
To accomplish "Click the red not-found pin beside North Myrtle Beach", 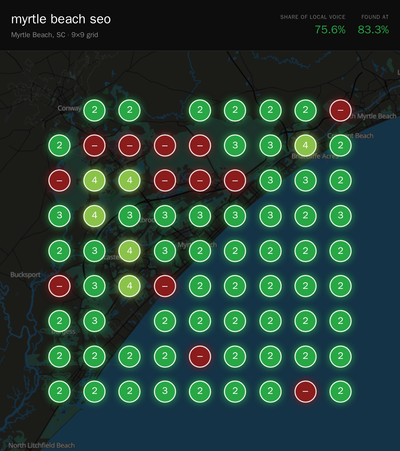I will tap(340, 110).
